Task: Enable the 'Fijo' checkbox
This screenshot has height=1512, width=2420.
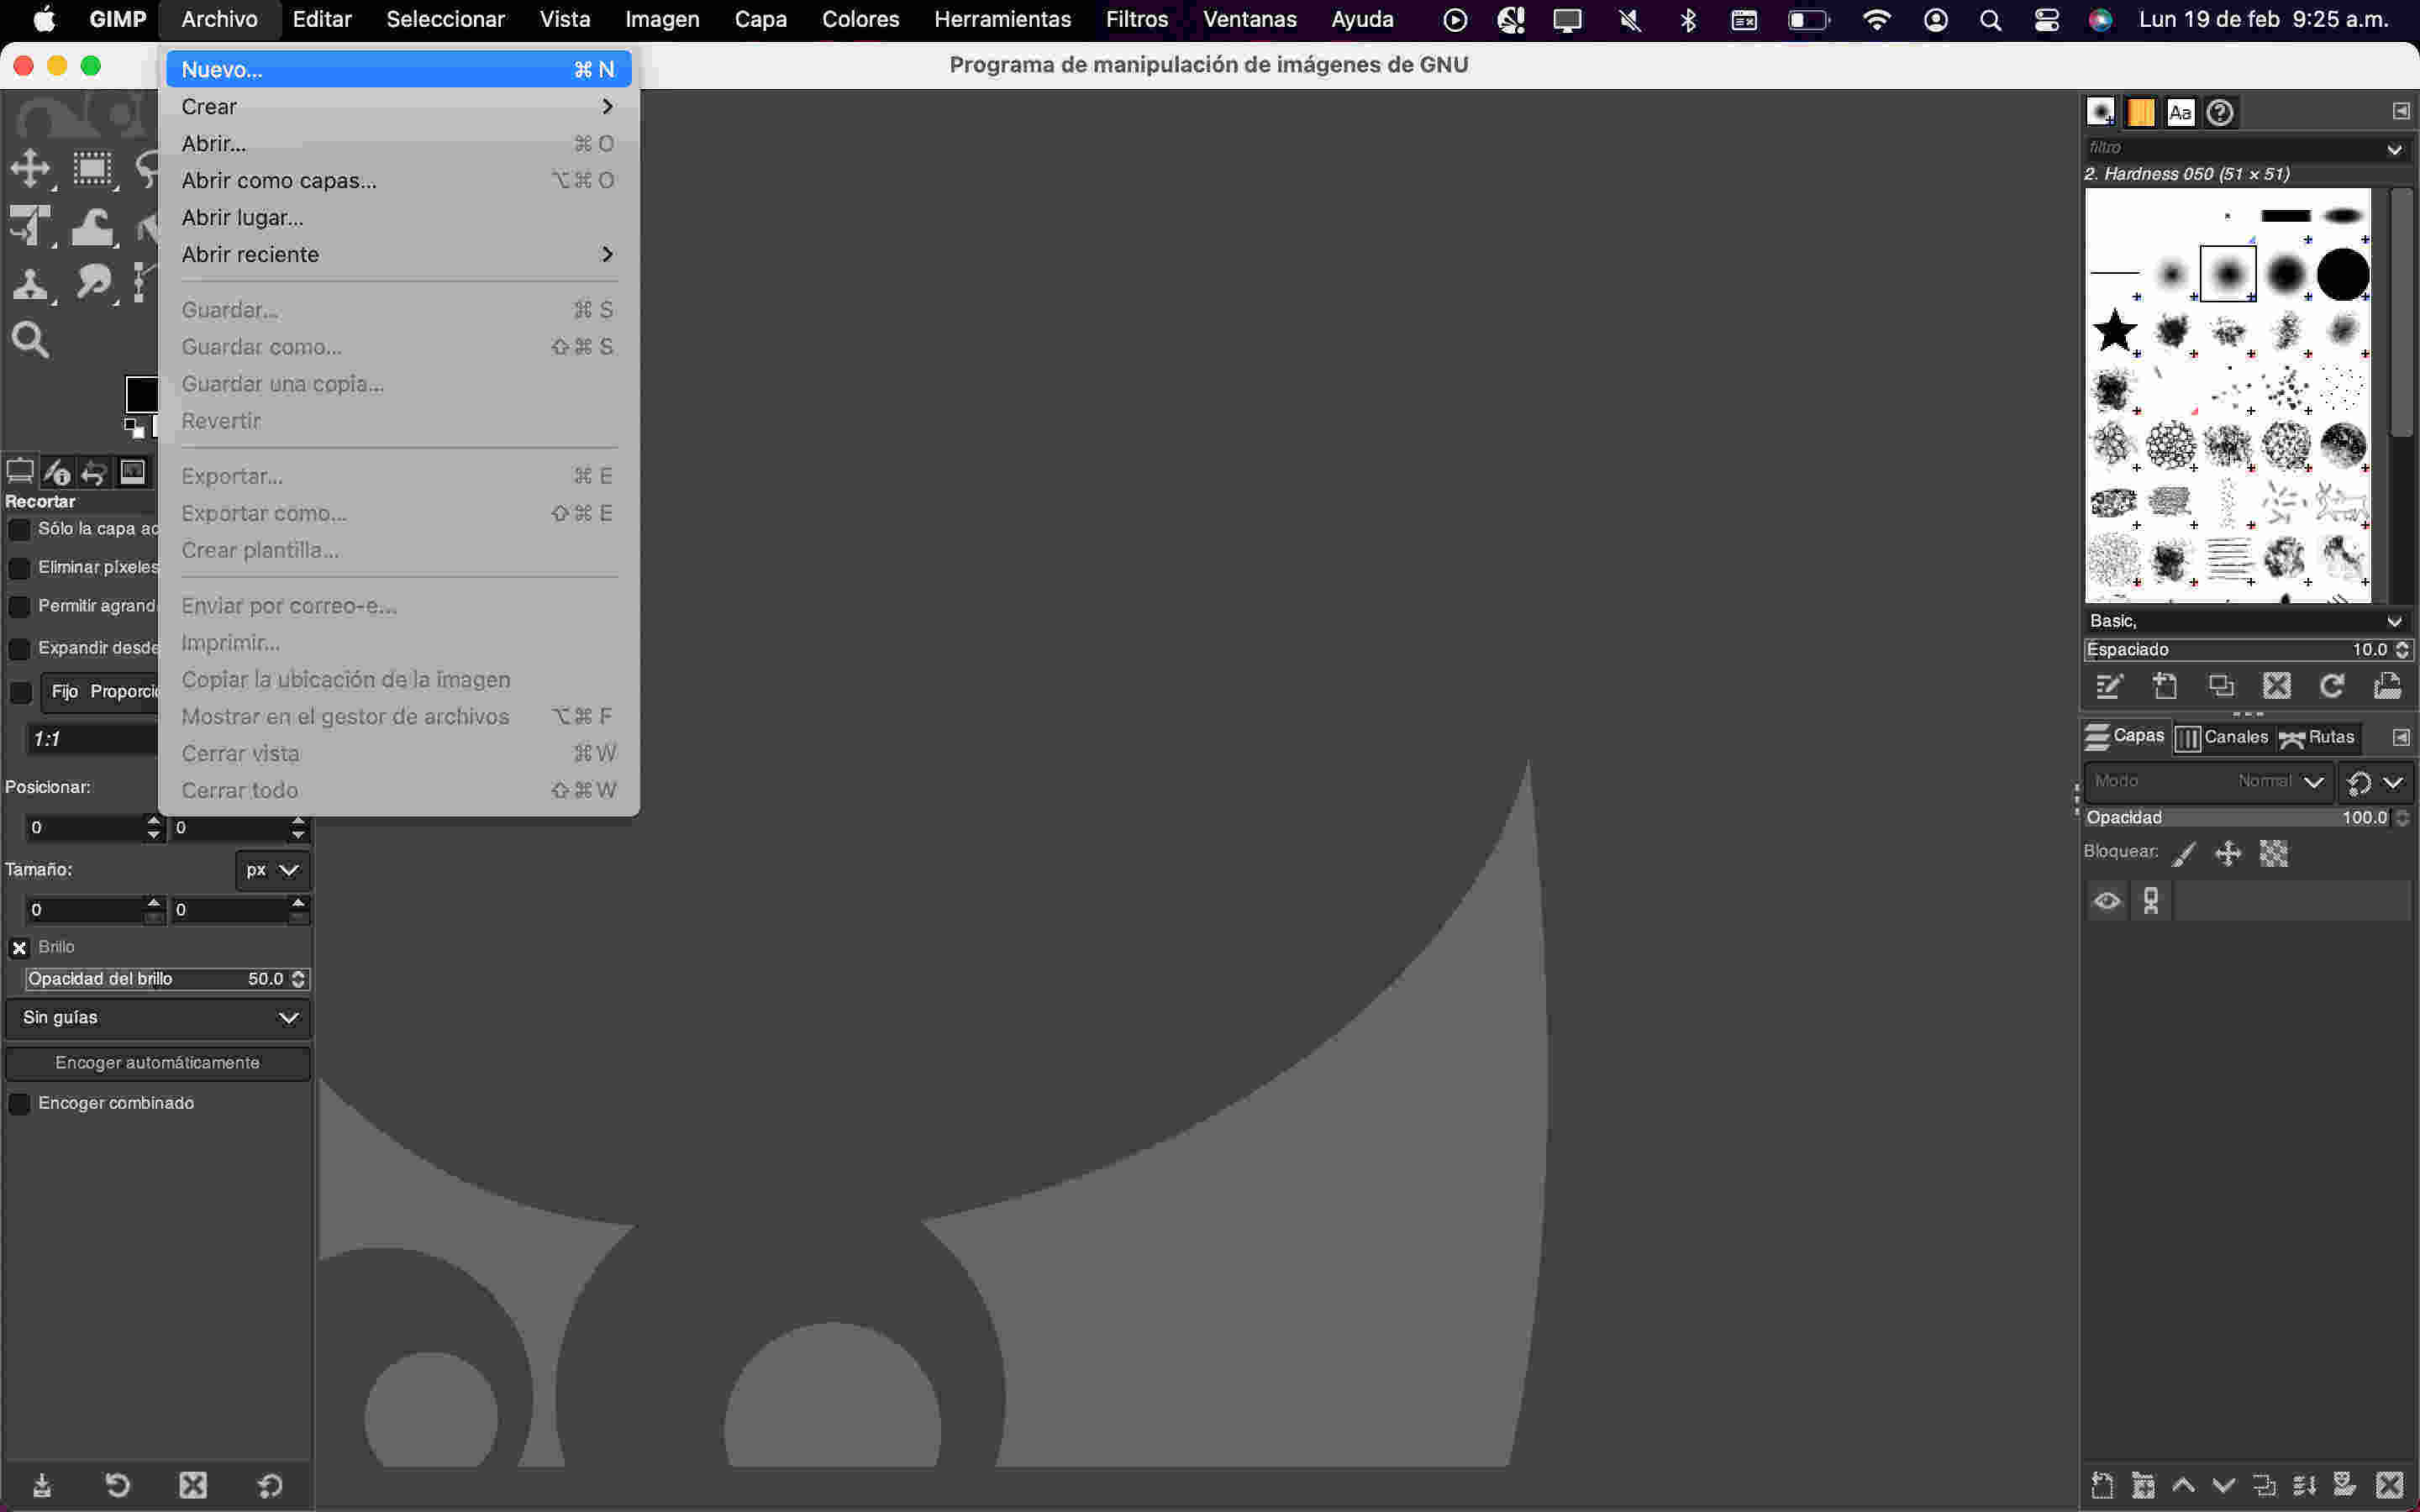Action: pos(19,692)
